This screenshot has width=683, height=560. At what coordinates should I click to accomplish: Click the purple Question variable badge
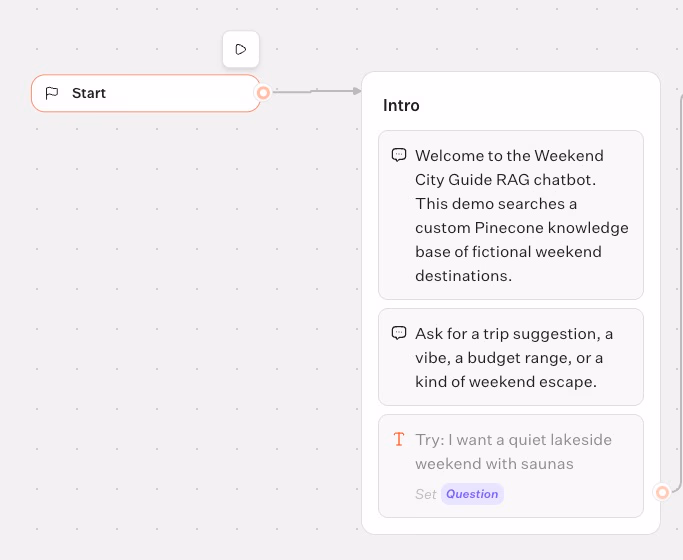tap(472, 494)
